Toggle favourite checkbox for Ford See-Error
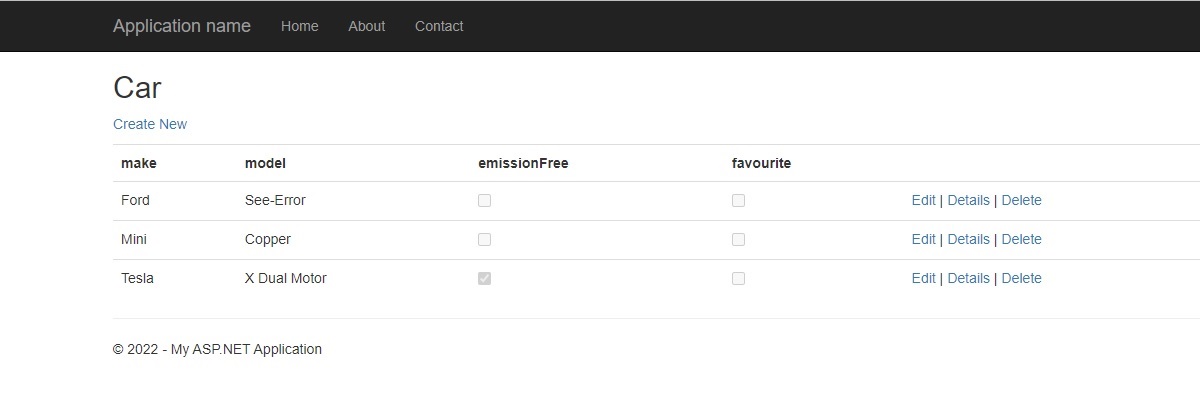The width and height of the screenshot is (1200, 400). (738, 200)
